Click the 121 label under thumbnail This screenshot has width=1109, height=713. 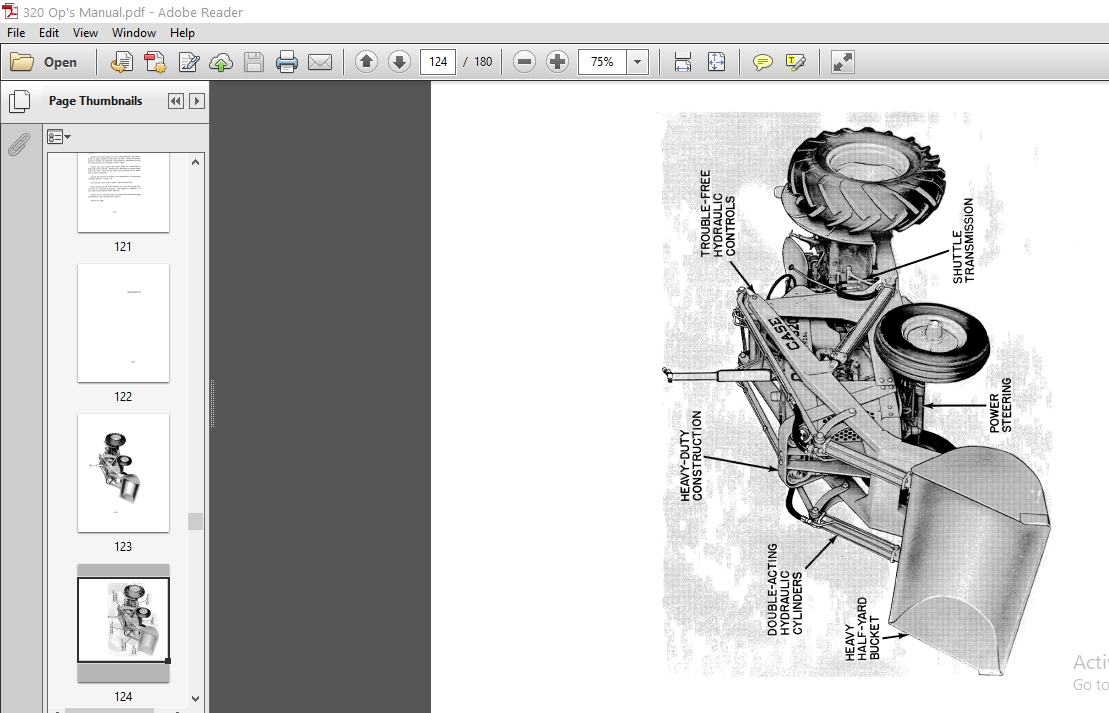123,247
